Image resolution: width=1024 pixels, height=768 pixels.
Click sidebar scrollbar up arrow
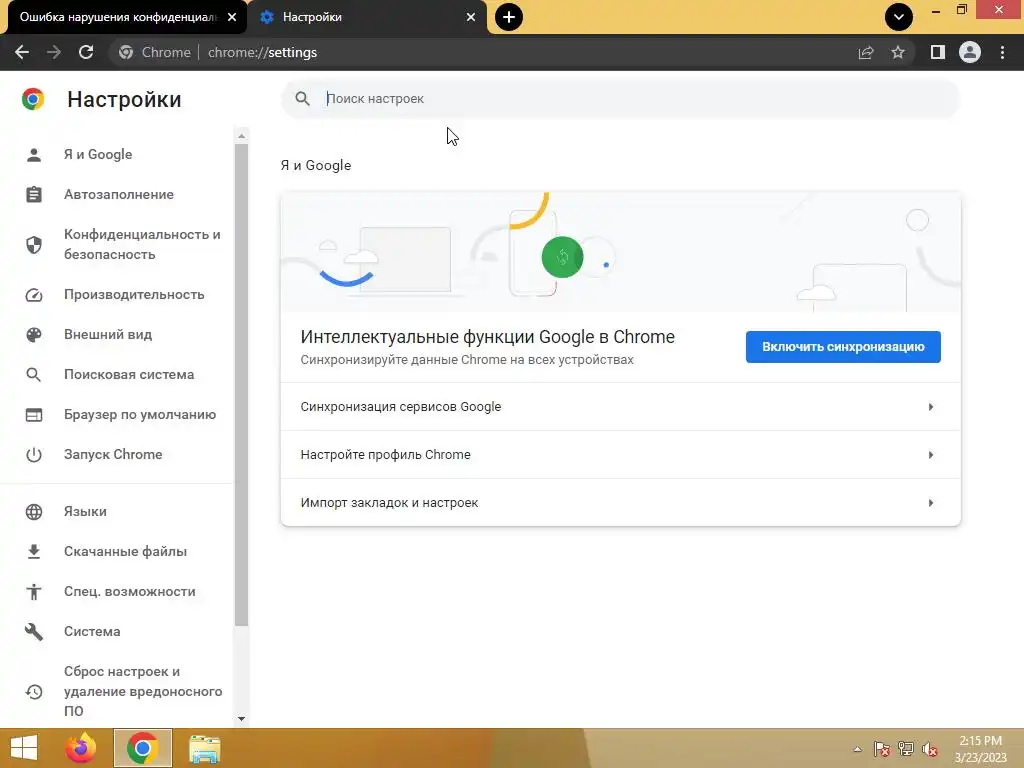[242, 136]
